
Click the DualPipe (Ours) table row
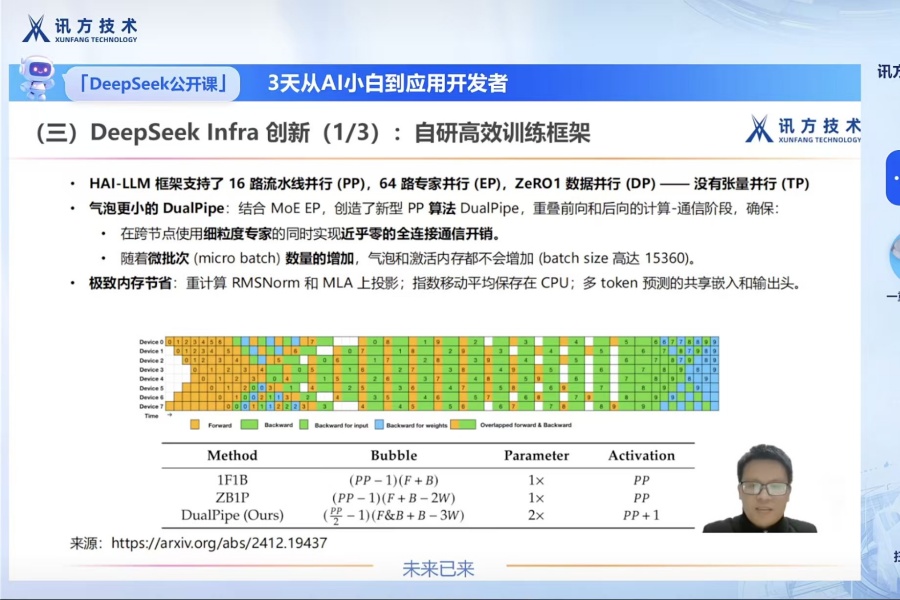point(232,515)
